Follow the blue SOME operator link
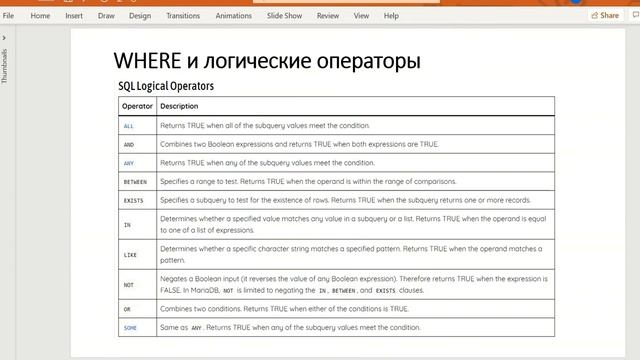The height and width of the screenshot is (360, 640). click(x=130, y=328)
